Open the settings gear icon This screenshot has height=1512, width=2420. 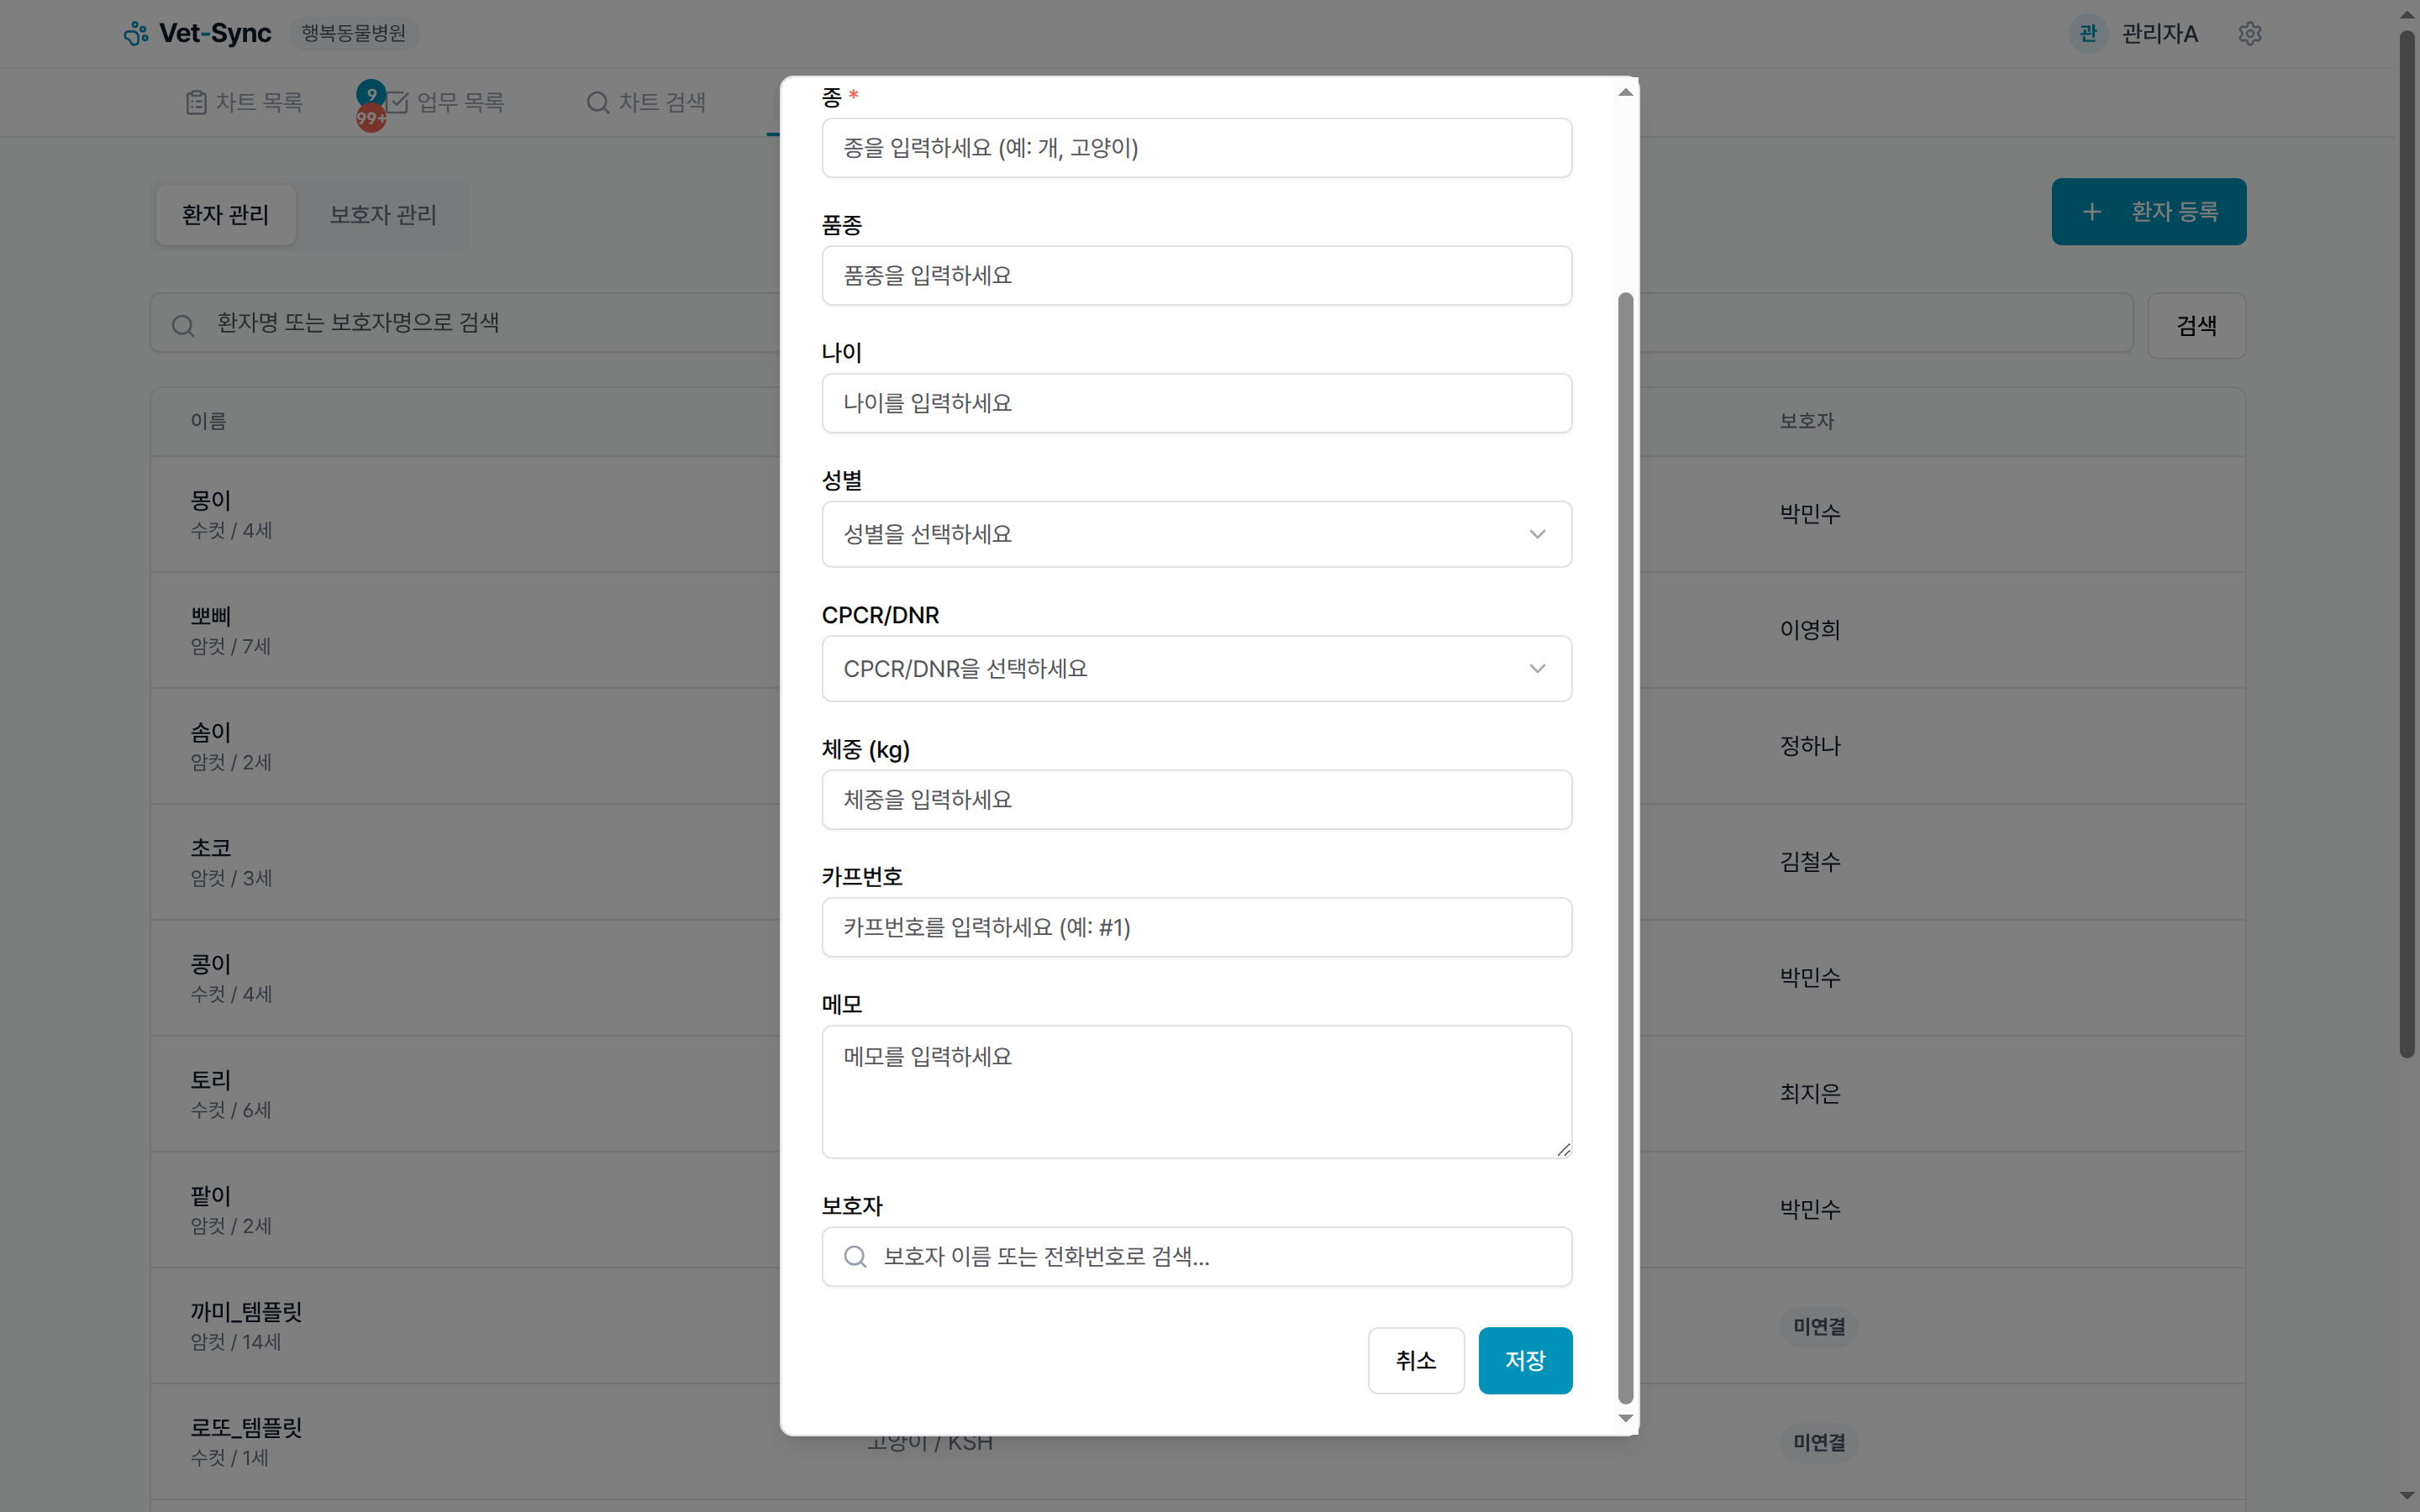coord(2250,33)
